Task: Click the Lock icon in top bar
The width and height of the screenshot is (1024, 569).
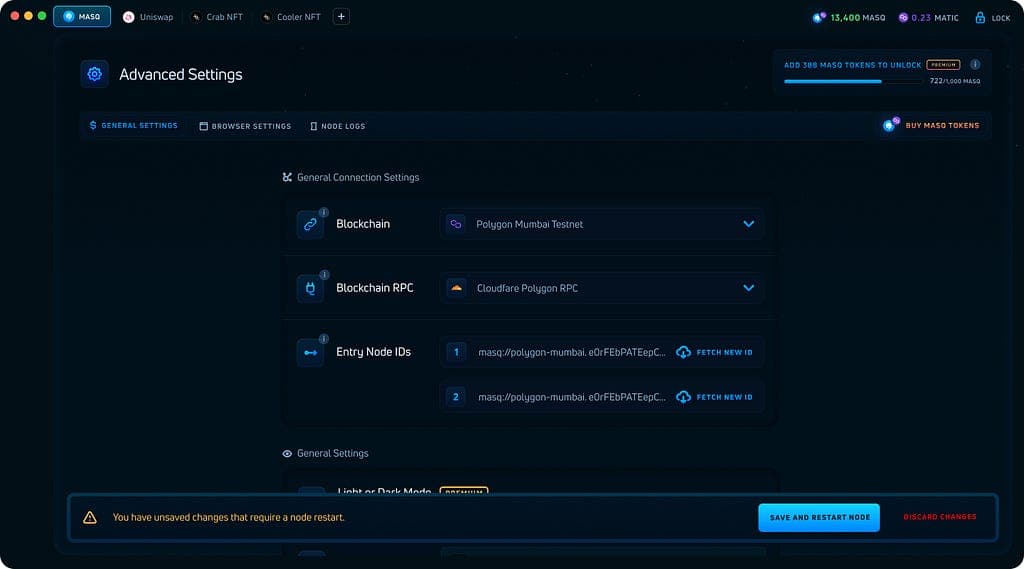Action: (x=980, y=17)
